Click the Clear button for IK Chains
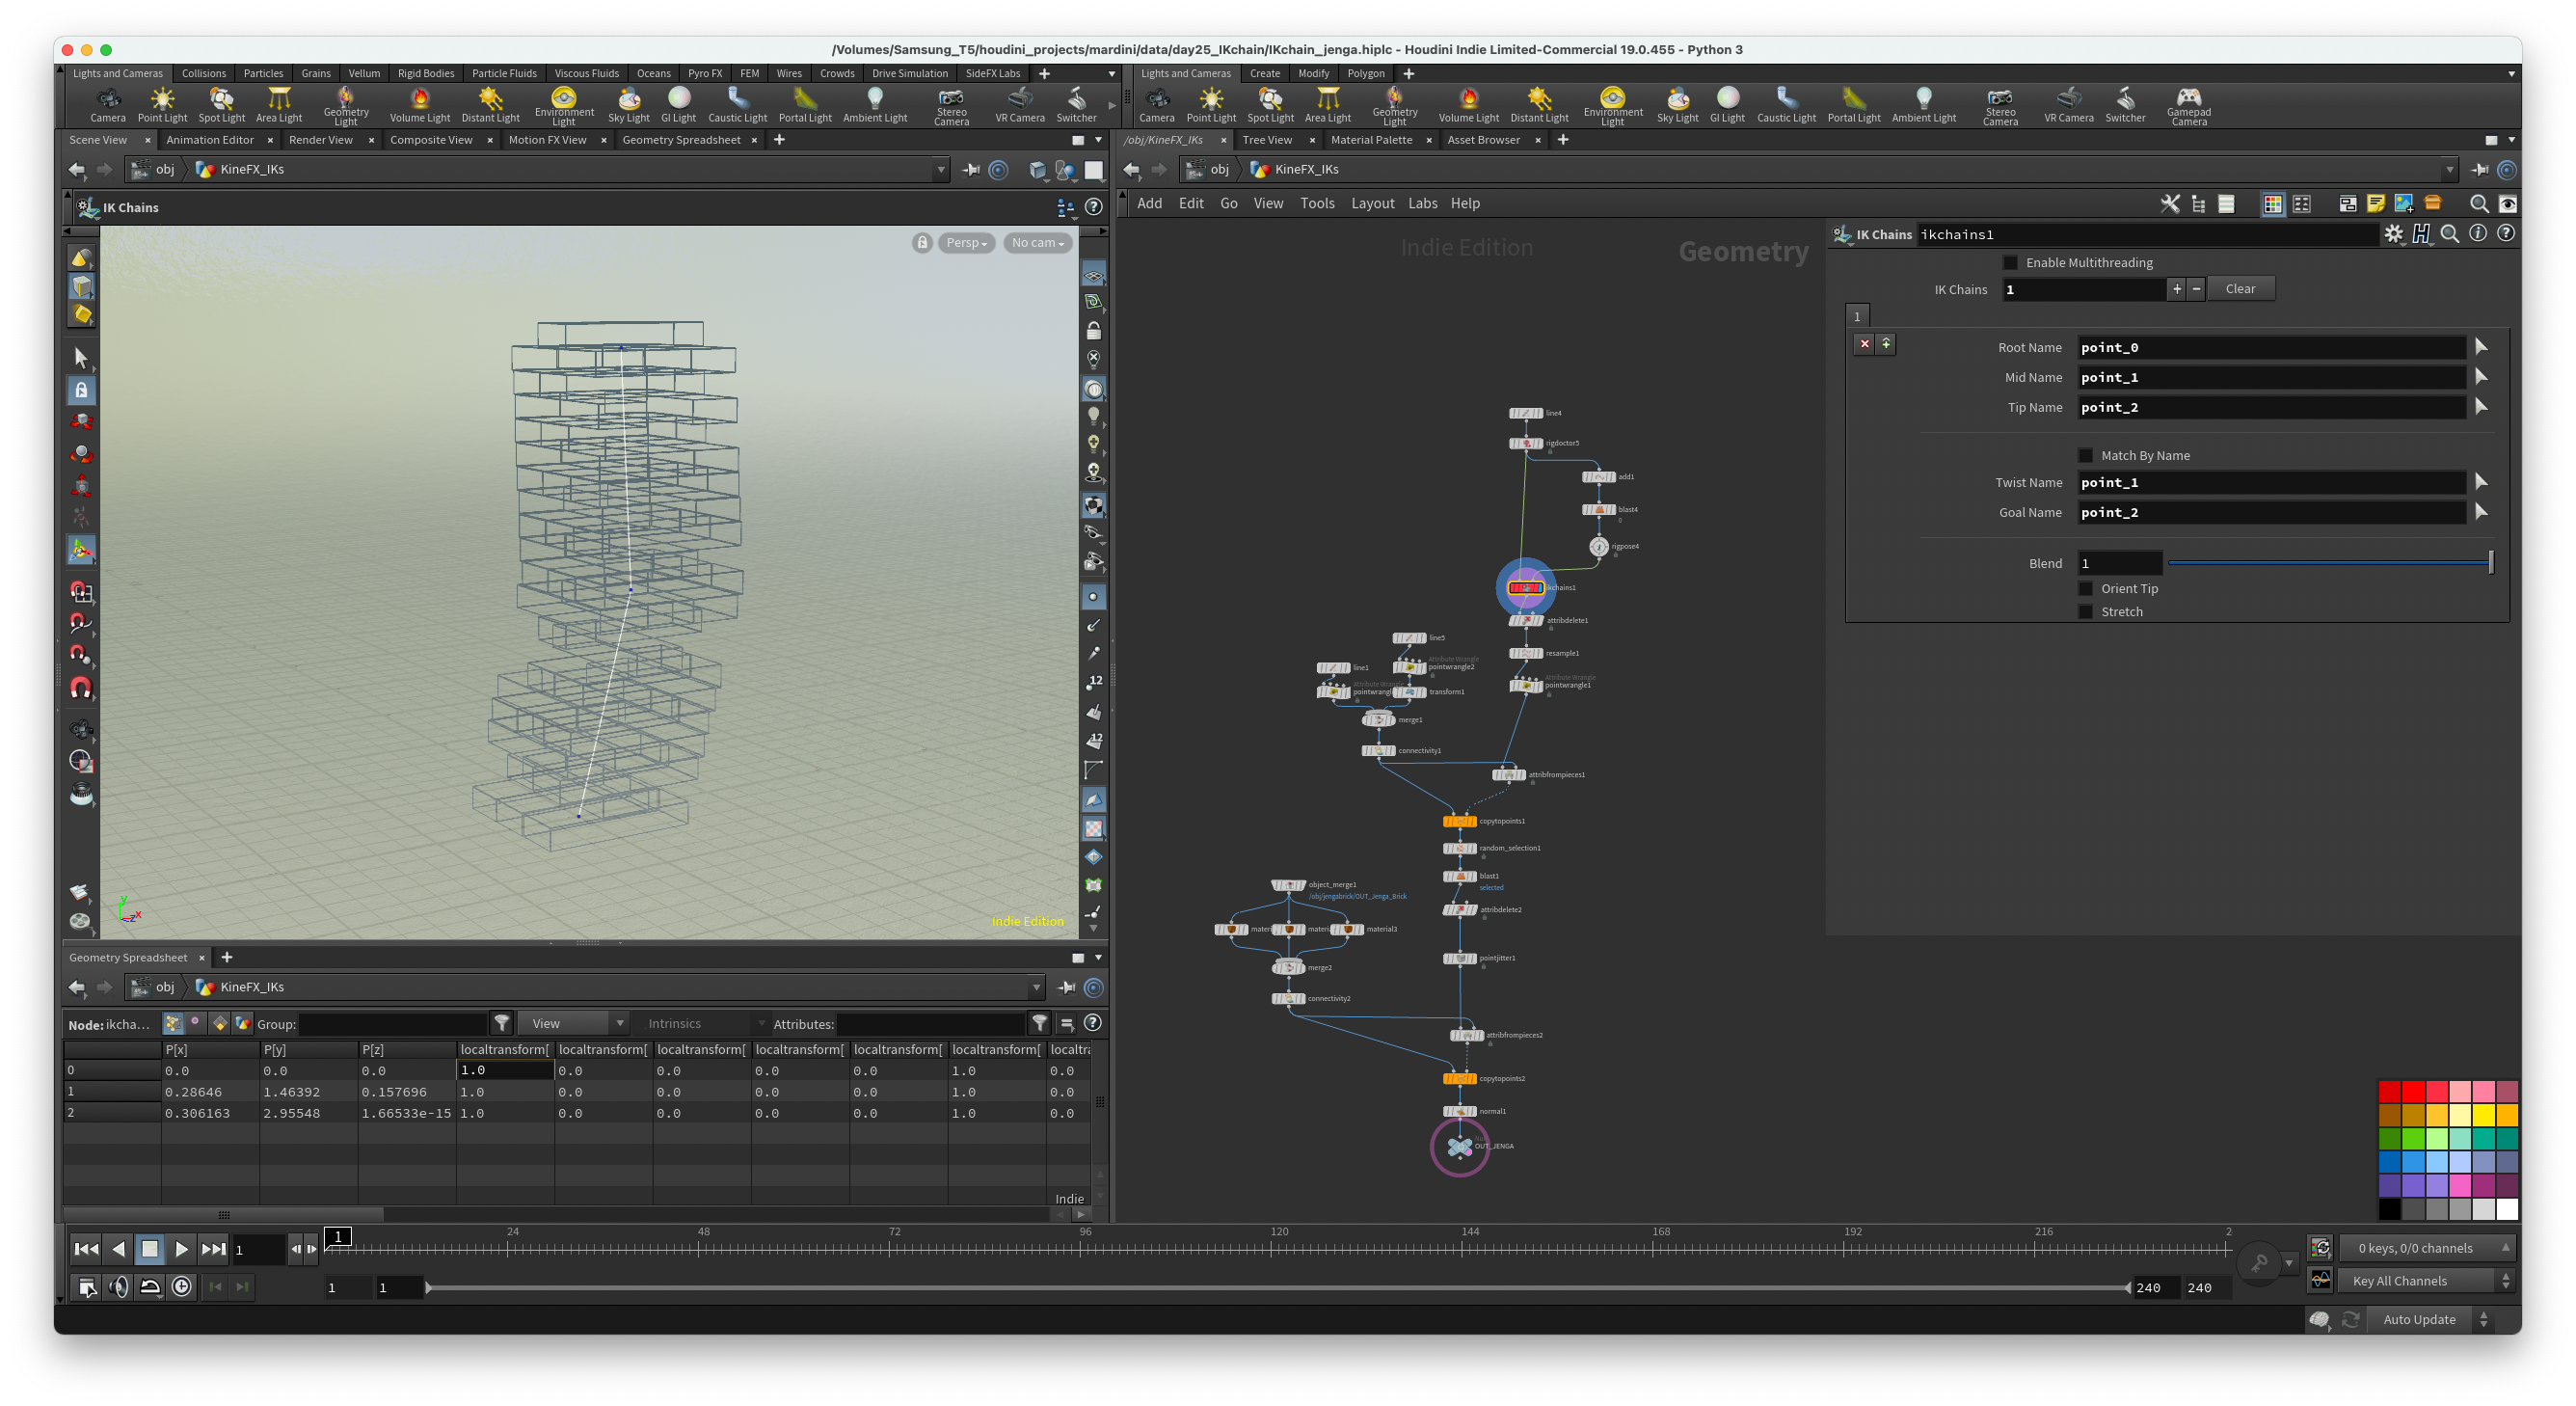 point(2240,289)
